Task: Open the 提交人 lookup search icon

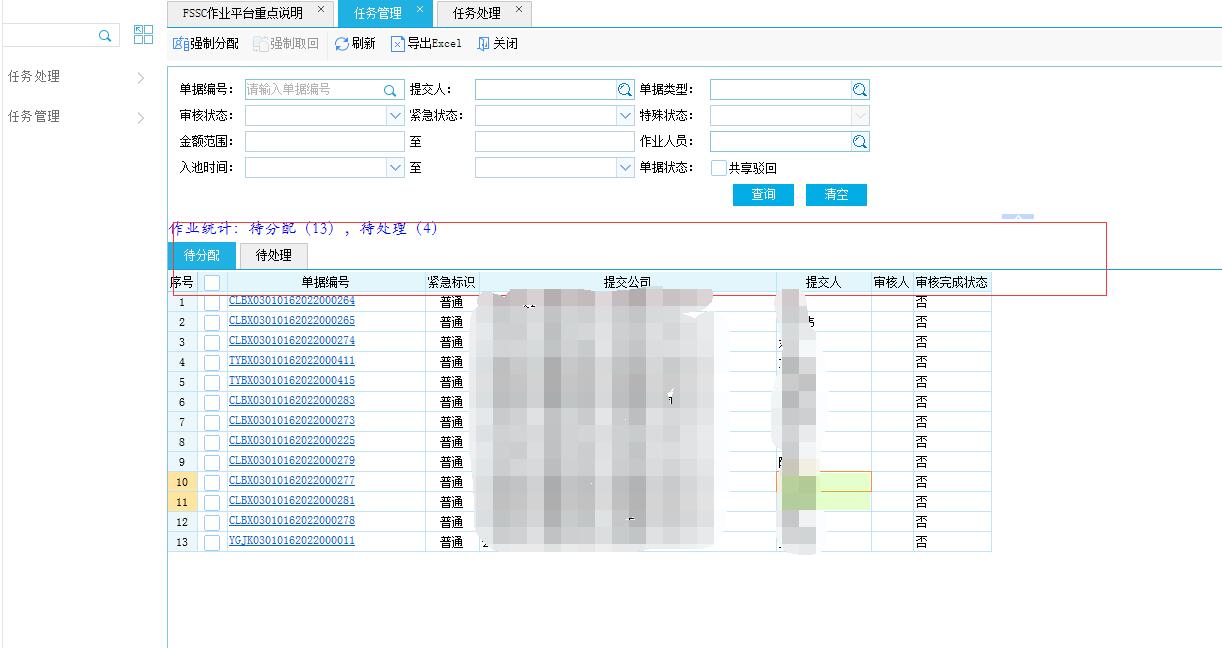Action: [x=625, y=90]
